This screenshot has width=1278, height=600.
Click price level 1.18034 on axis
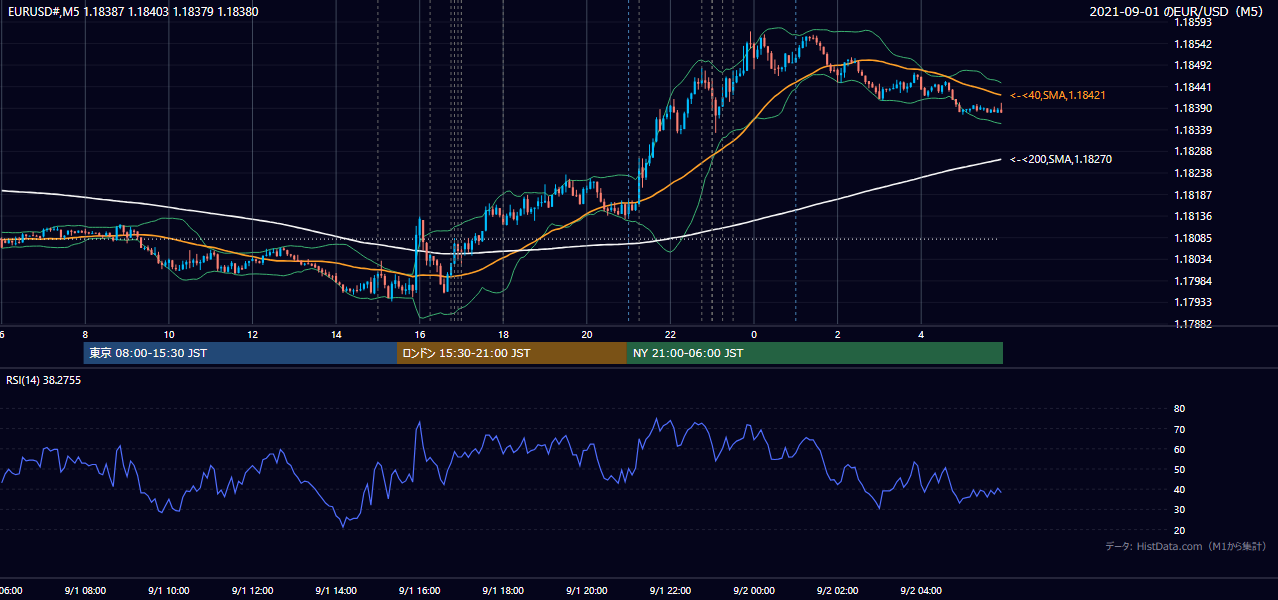pos(1193,259)
